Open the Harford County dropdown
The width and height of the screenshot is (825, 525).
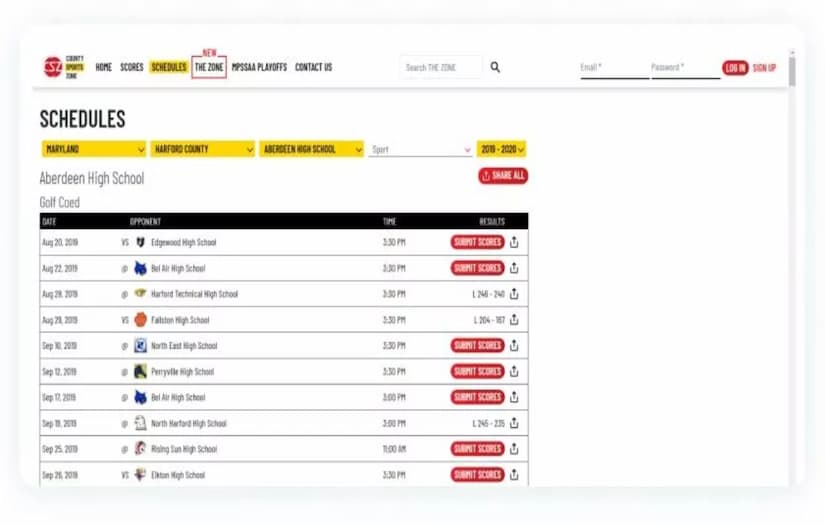pyautogui.click(x=203, y=149)
